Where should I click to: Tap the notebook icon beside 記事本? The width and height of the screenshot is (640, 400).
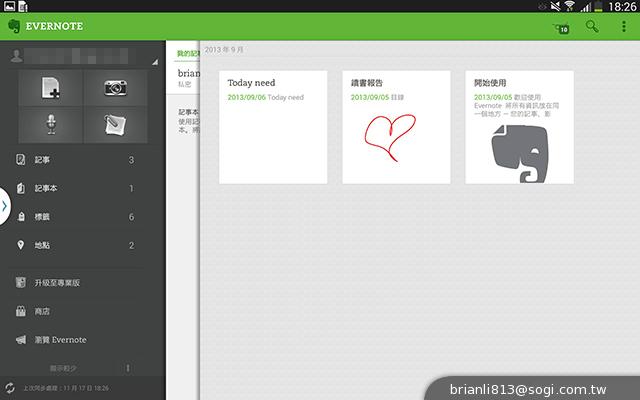pyautogui.click(x=20, y=188)
